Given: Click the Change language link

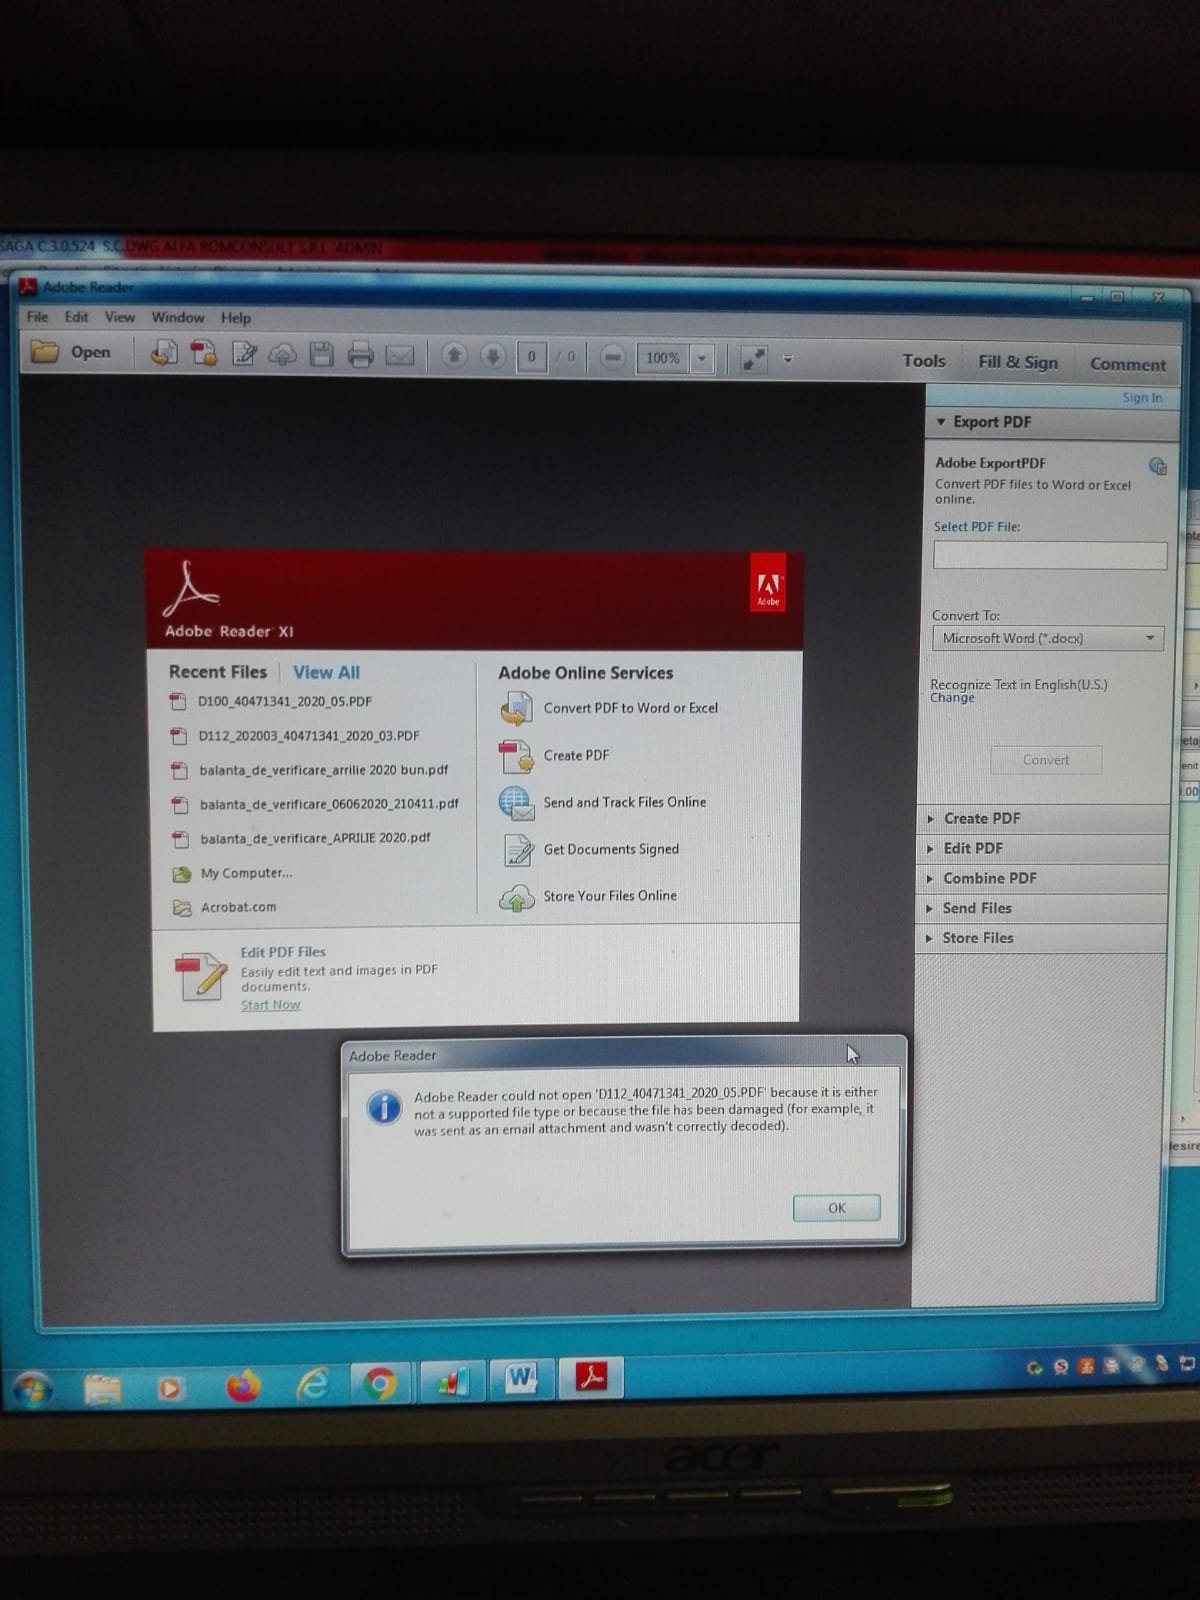Looking at the screenshot, I should coord(952,698).
